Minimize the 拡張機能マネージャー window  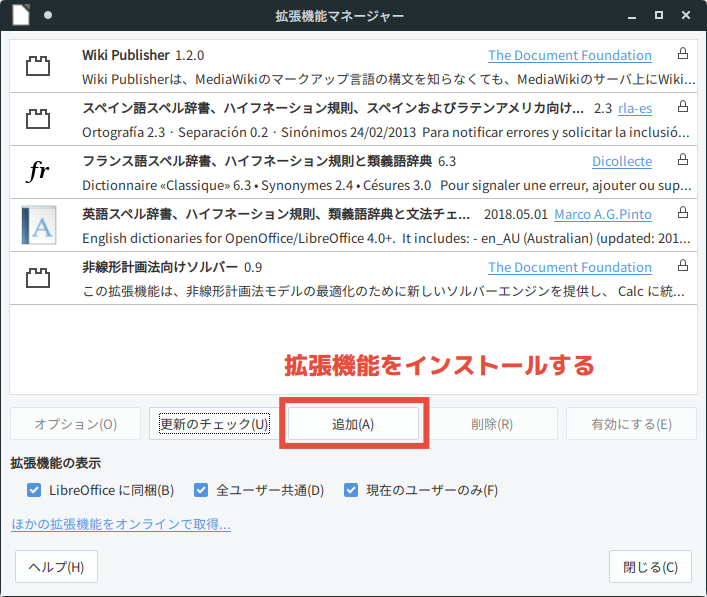pyautogui.click(x=632, y=16)
